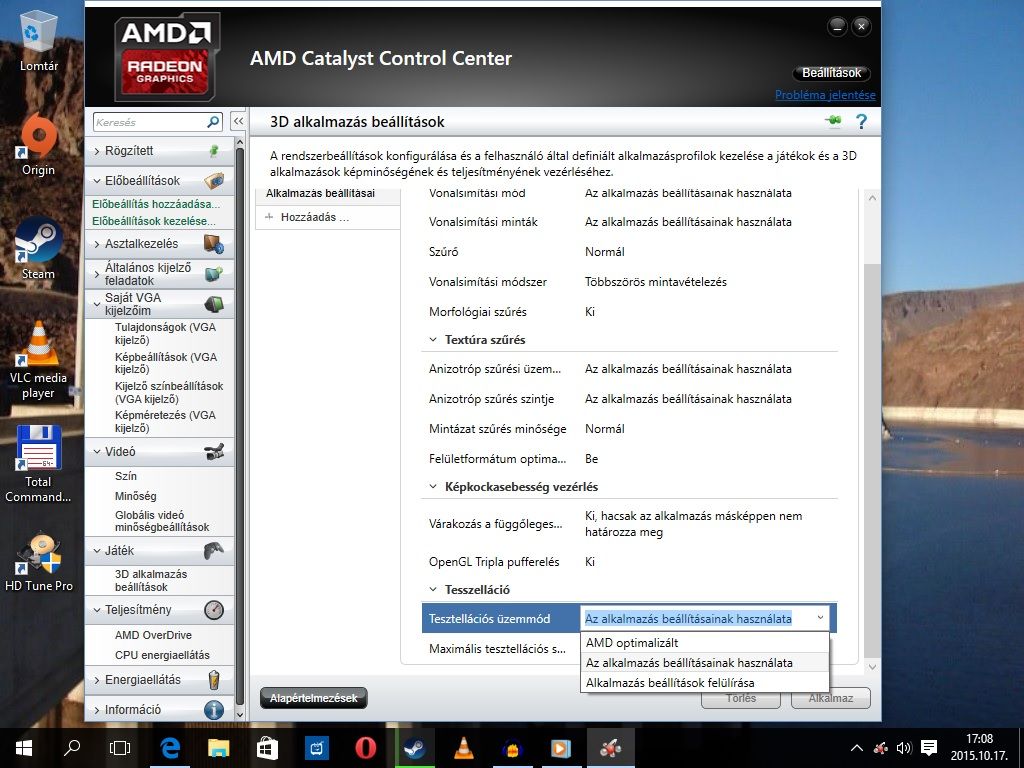Click the Általános kijelző feladatok icon
Screen dimensions: 1024x768
(x=214, y=274)
